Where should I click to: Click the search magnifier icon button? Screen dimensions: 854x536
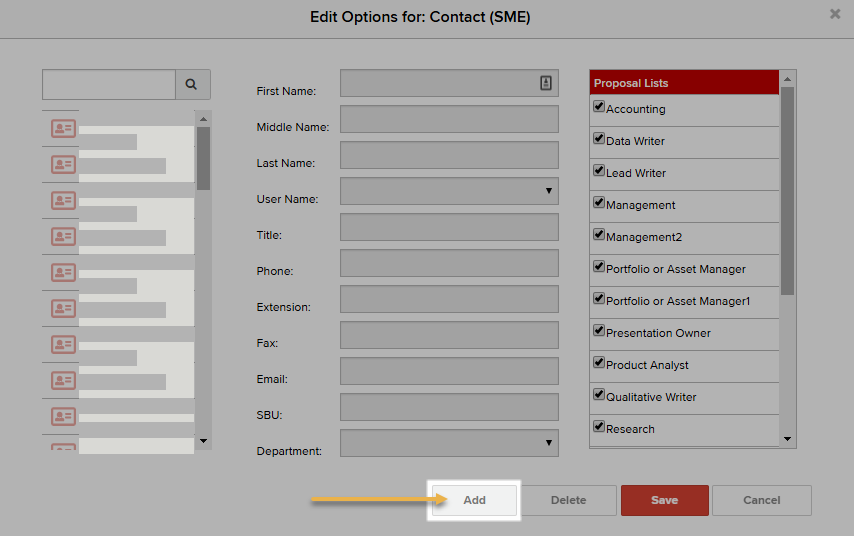193,84
